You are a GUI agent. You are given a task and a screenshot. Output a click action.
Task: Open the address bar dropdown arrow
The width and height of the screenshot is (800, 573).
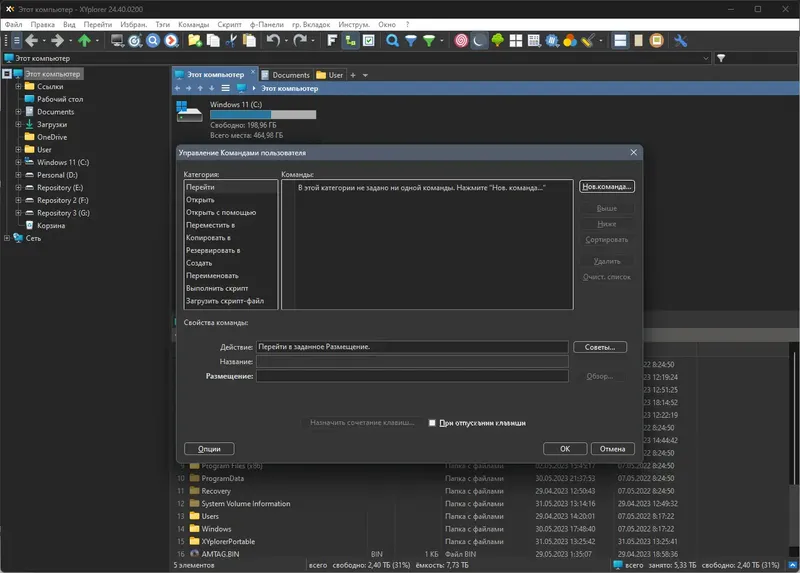pos(706,58)
